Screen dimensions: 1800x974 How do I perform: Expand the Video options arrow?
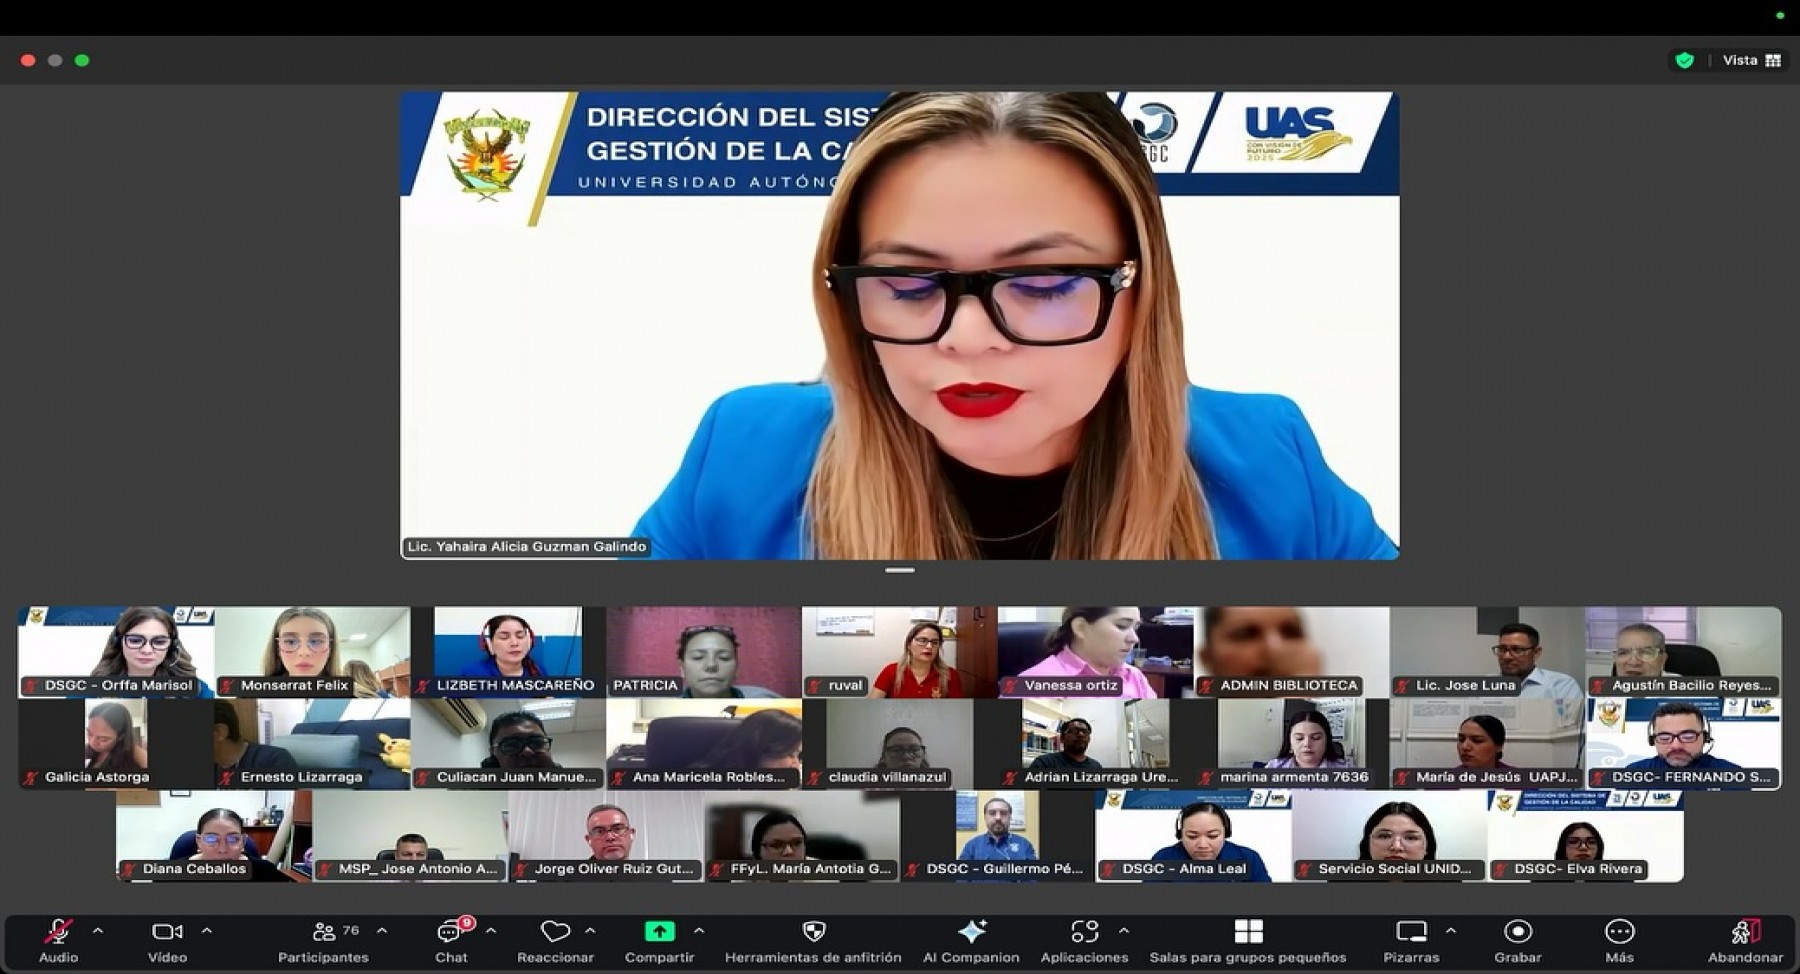tap(207, 931)
